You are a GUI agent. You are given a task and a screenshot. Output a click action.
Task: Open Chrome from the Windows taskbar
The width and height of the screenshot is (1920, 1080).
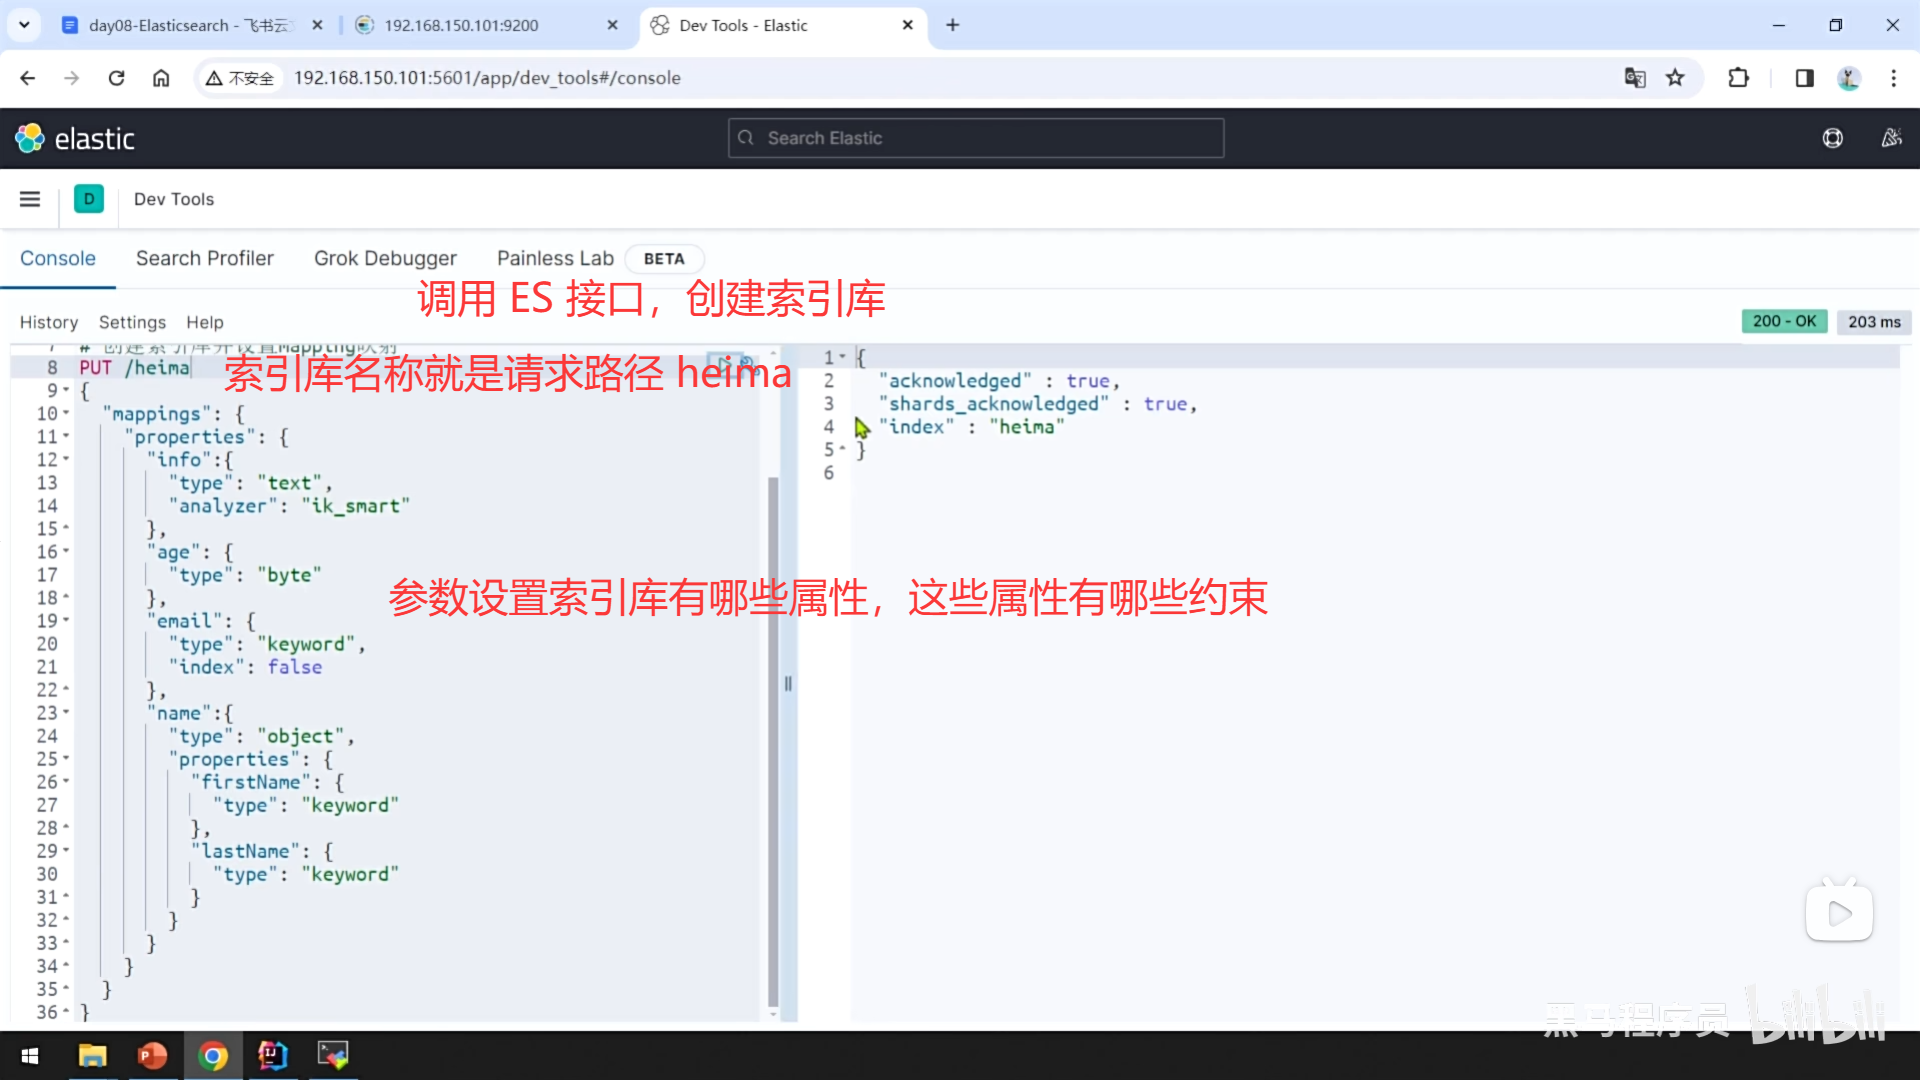pyautogui.click(x=213, y=1055)
